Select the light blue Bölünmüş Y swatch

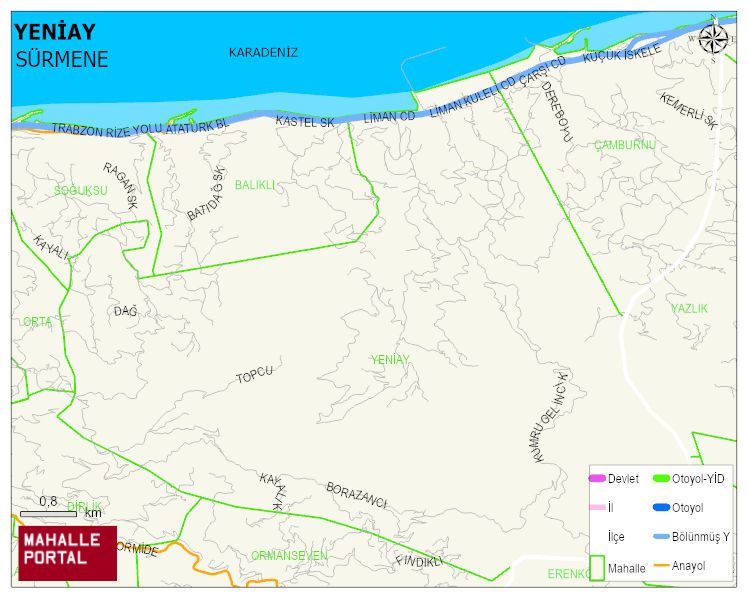[x=661, y=537]
